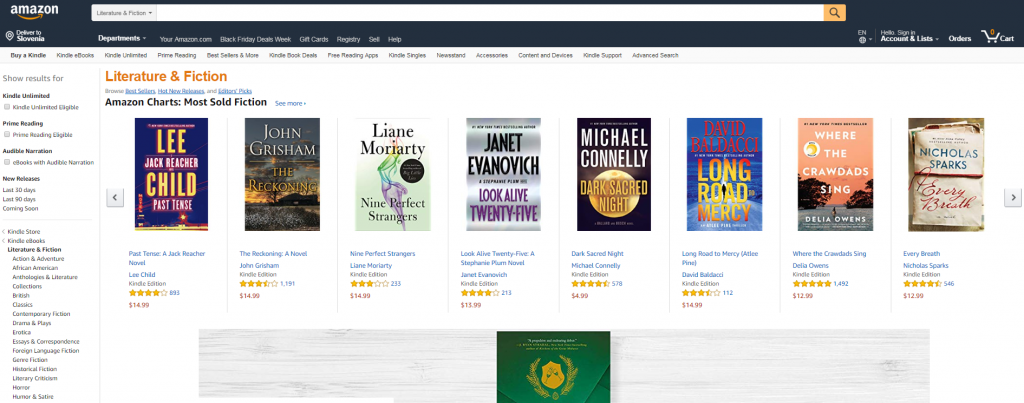
Task: Show next books in carousel
Action: (x=1012, y=197)
